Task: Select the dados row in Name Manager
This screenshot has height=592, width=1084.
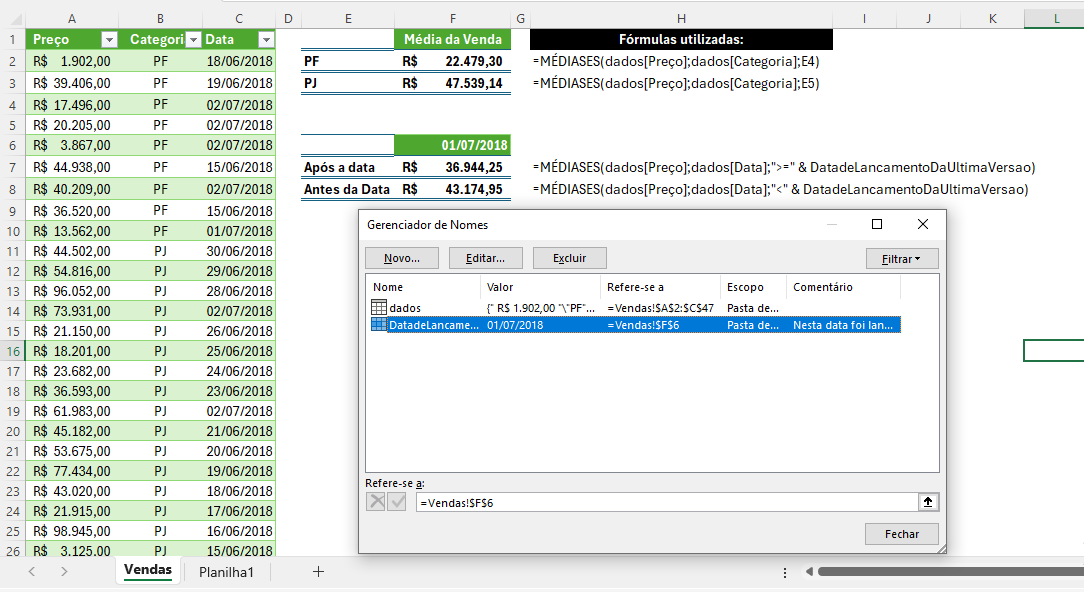Action: coord(635,308)
